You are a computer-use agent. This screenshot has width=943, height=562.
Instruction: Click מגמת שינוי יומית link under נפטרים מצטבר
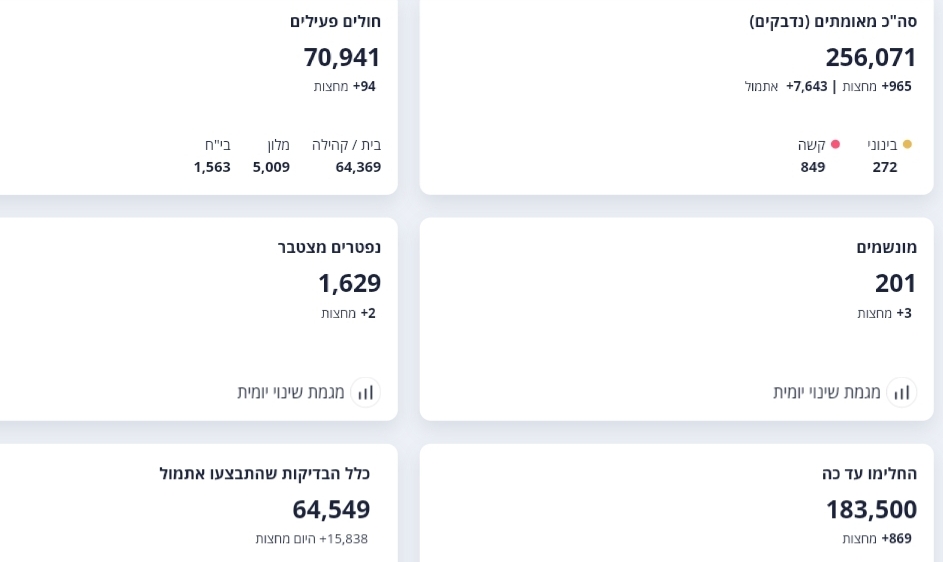[x=291, y=392]
